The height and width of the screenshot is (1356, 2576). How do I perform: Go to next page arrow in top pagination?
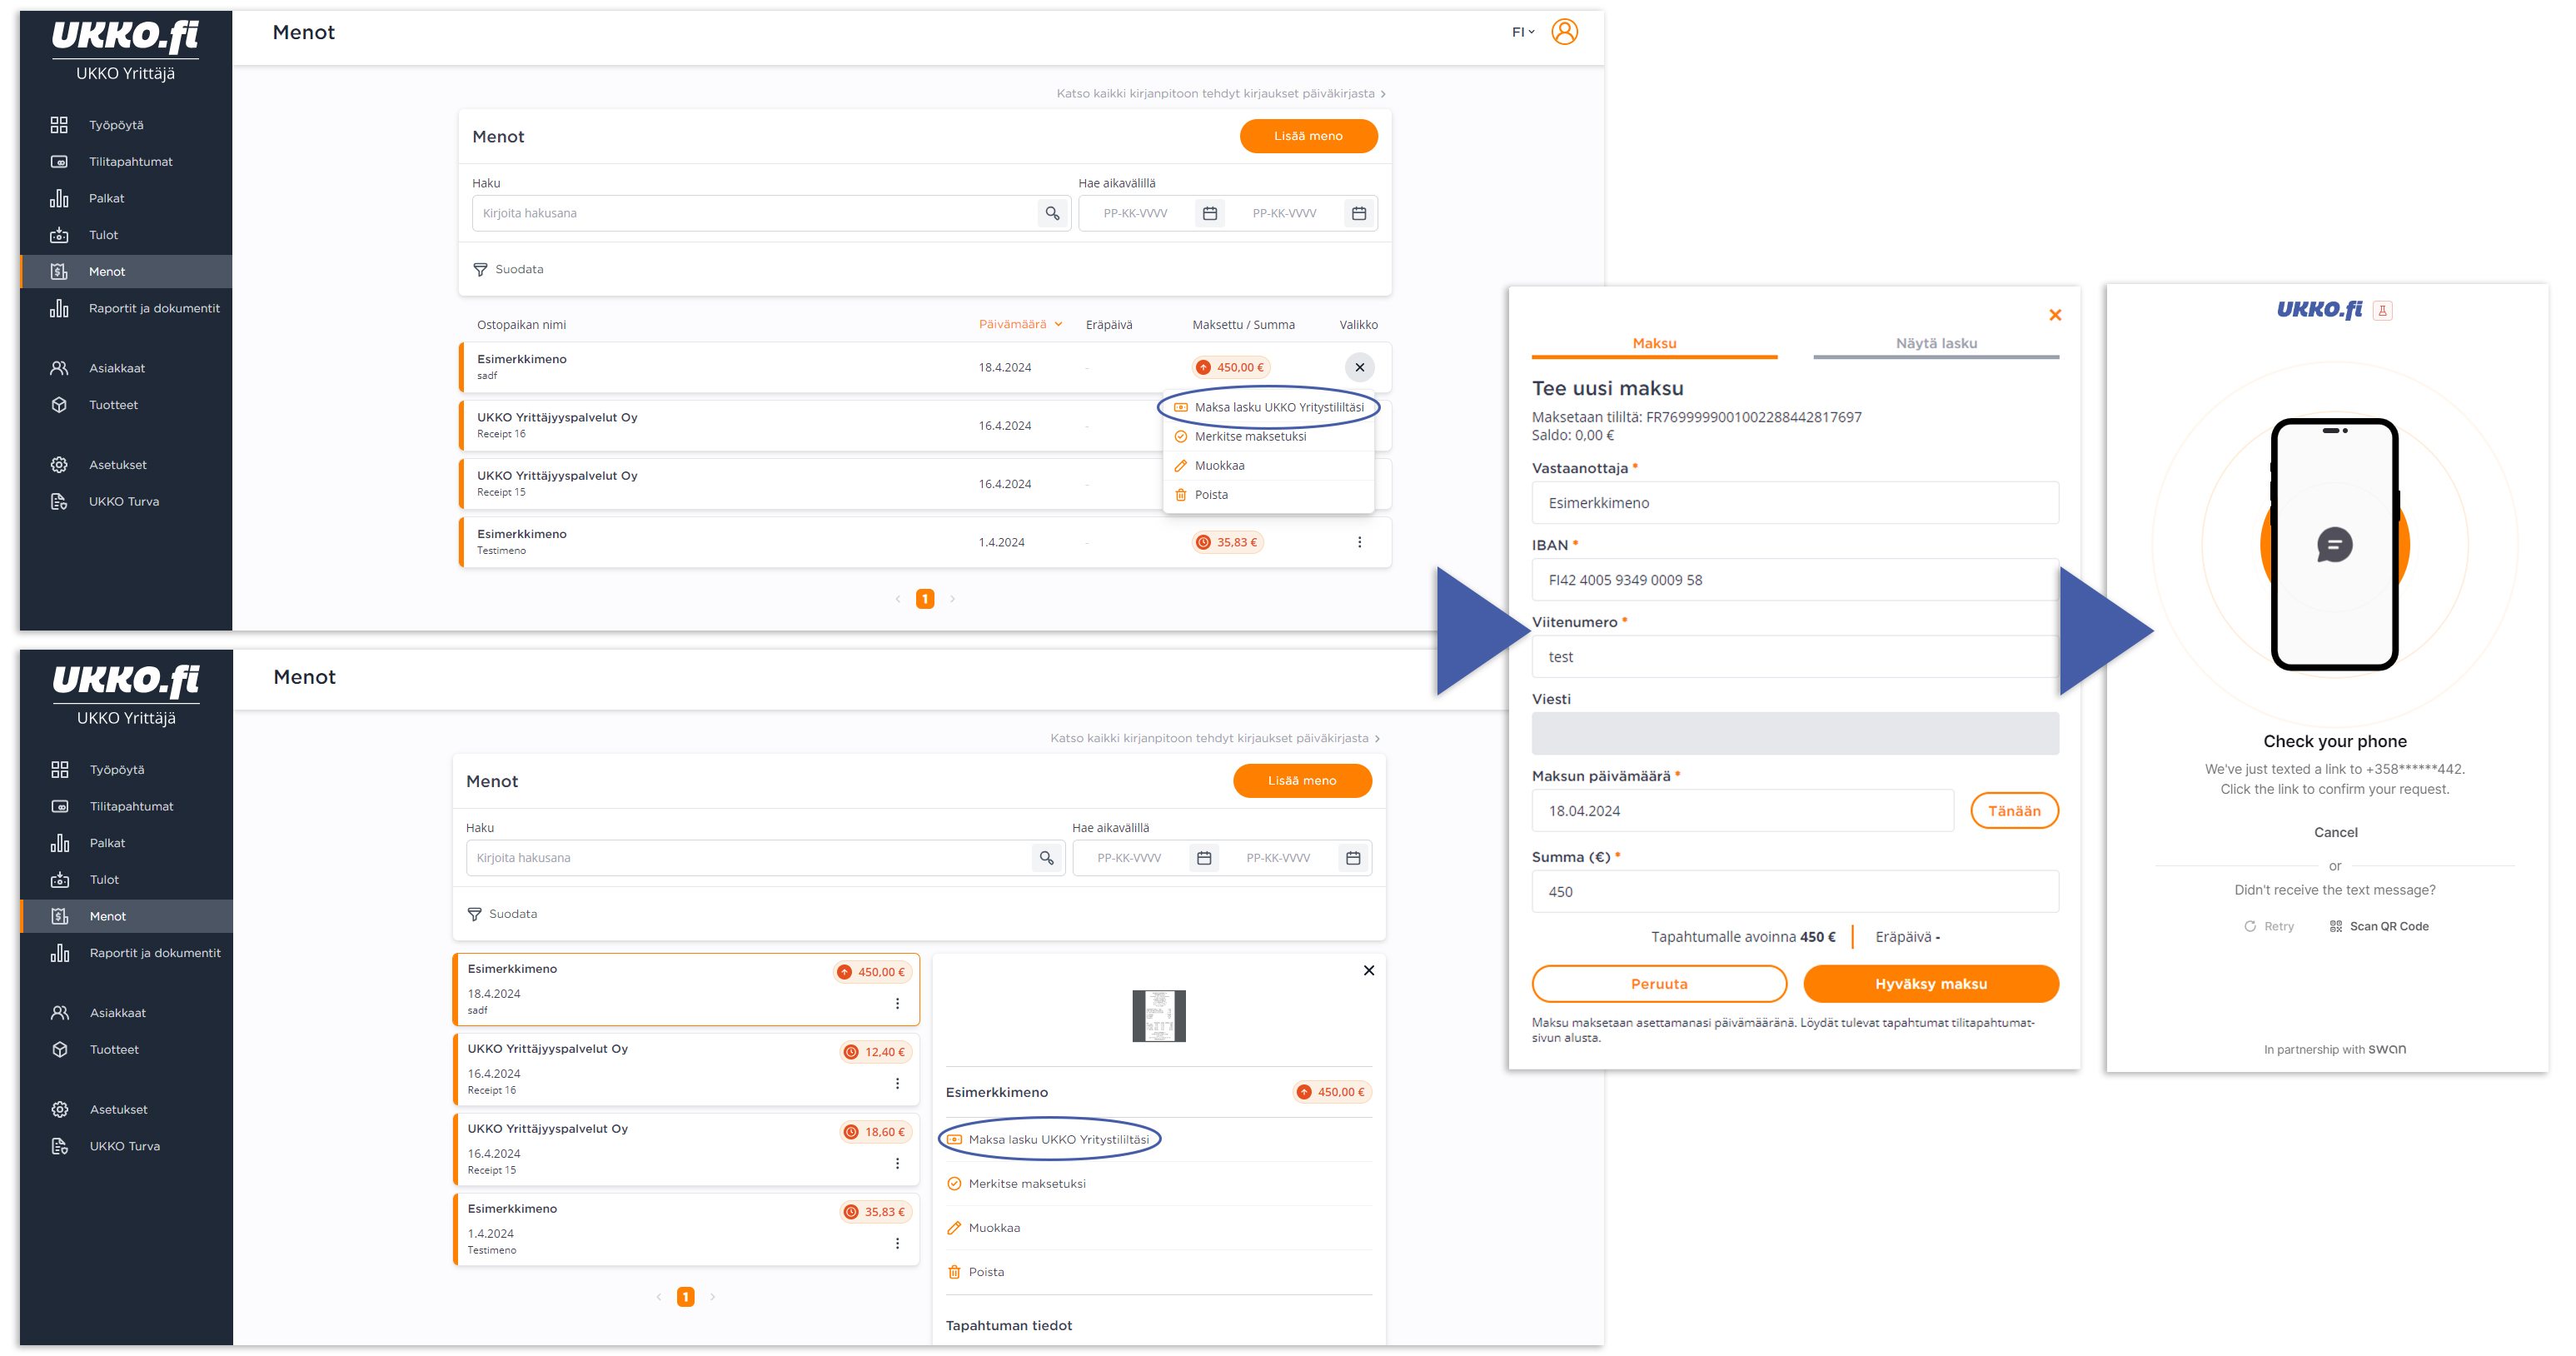click(x=952, y=599)
